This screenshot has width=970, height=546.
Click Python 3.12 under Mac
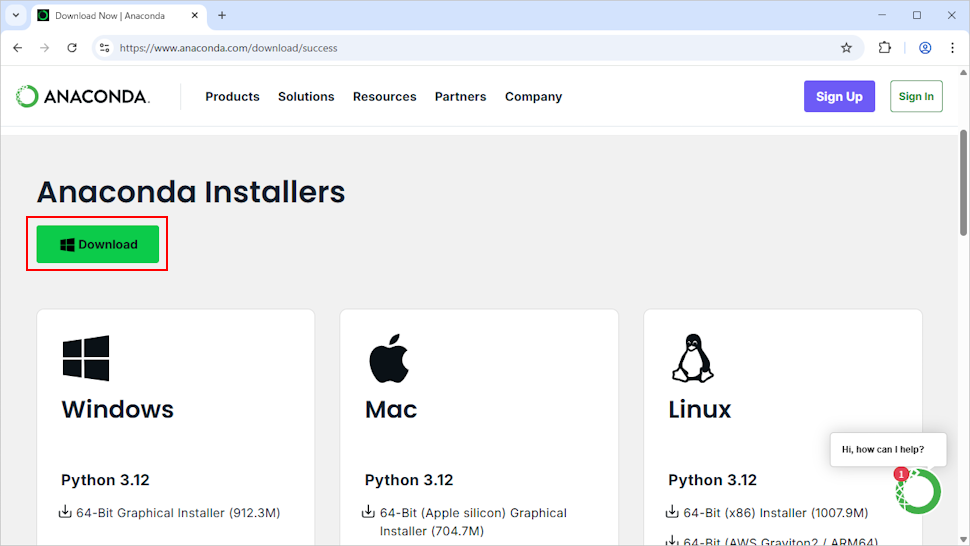click(409, 480)
